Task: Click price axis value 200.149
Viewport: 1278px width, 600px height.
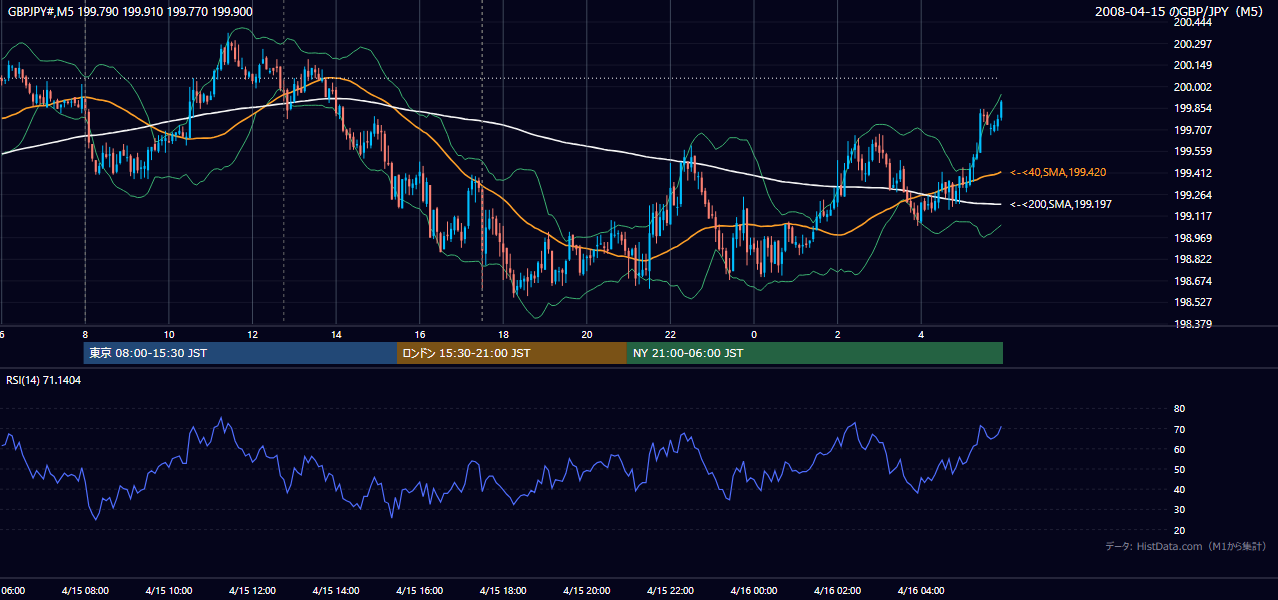Action: click(1193, 65)
